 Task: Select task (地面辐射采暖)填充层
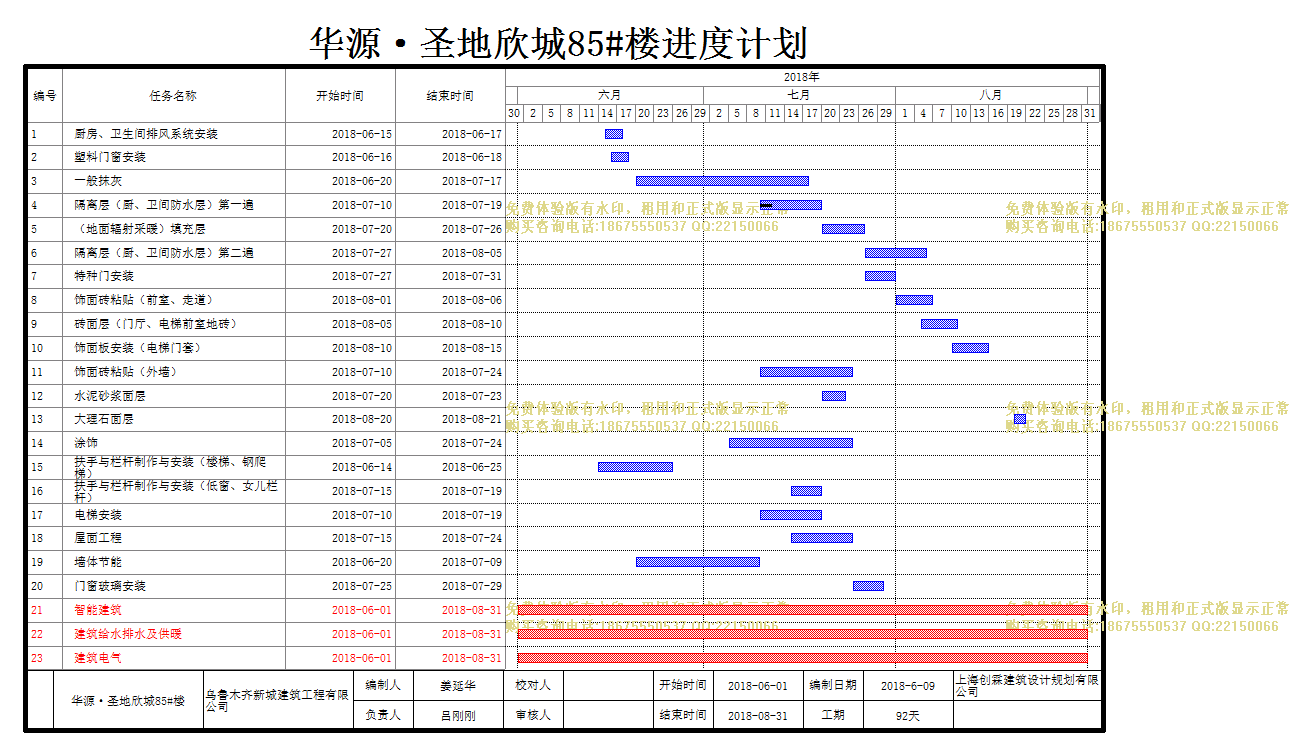[x=140, y=228]
